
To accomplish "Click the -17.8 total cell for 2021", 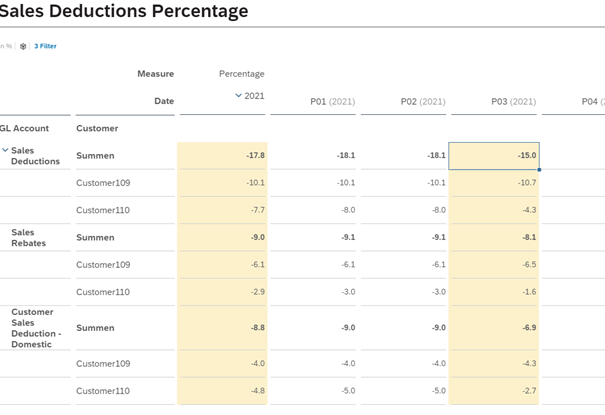I will pyautogui.click(x=222, y=155).
